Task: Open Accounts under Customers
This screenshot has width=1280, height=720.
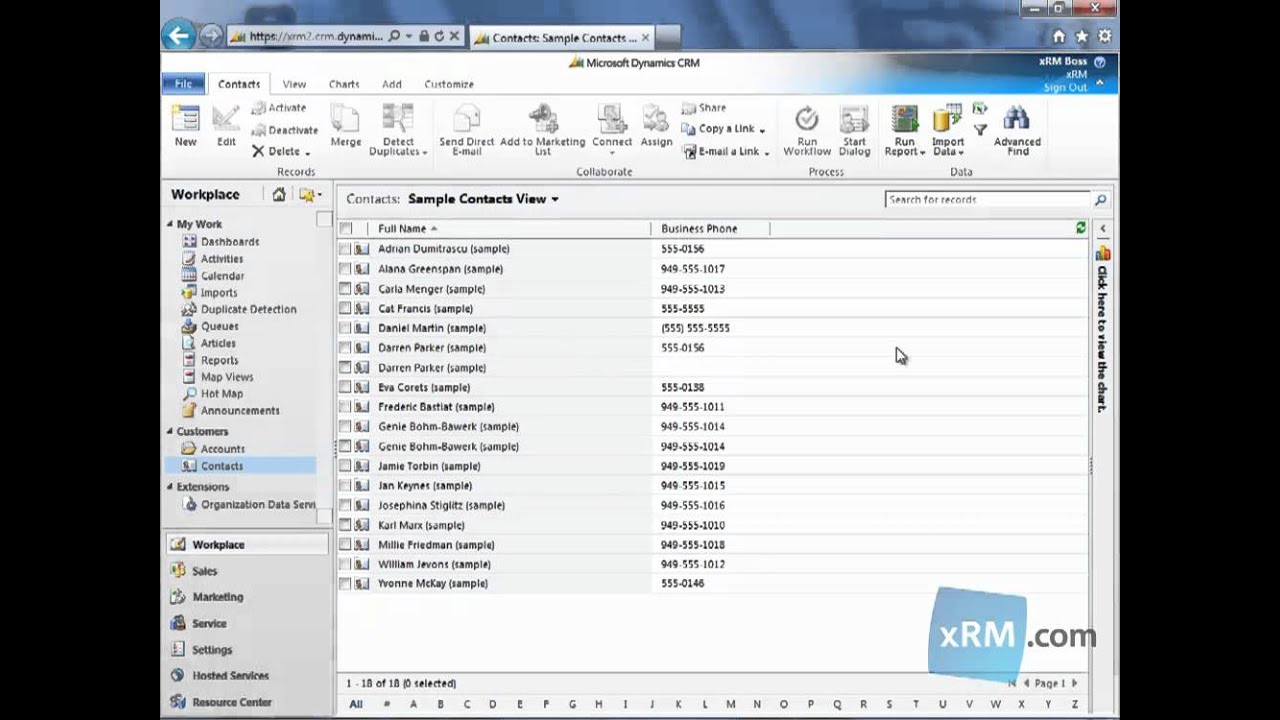Action: coord(222,449)
